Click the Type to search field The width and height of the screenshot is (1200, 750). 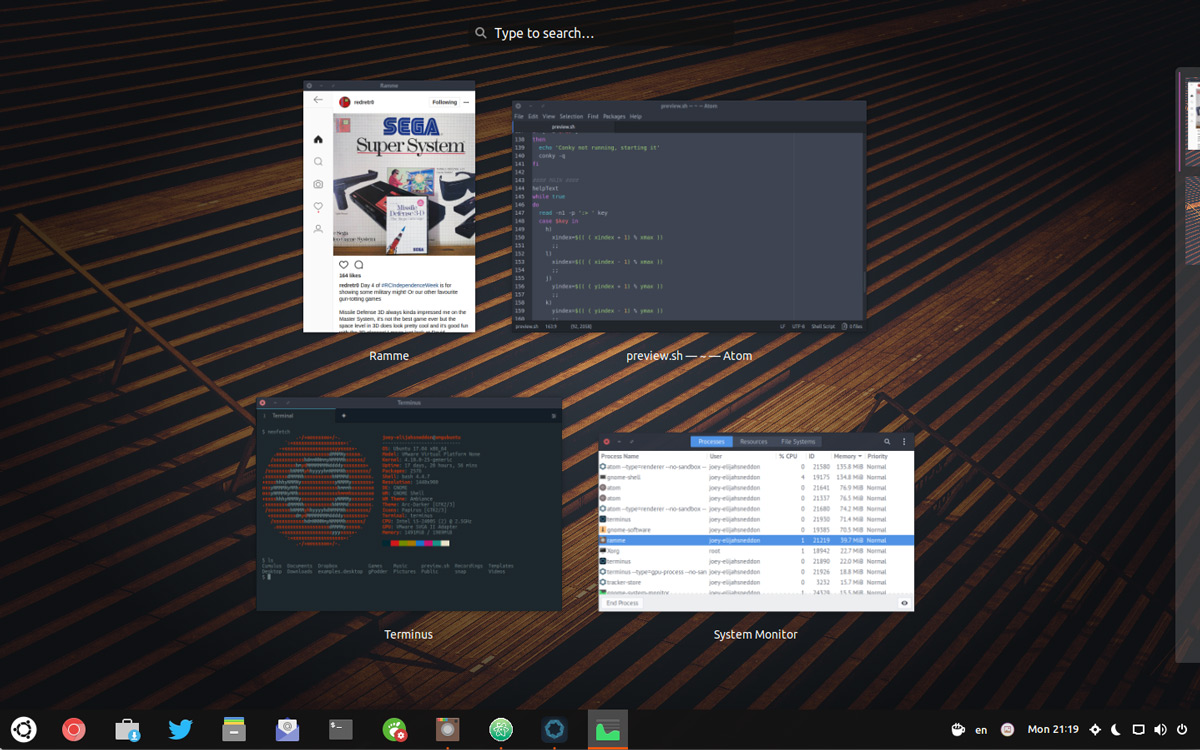pyautogui.click(x=544, y=33)
